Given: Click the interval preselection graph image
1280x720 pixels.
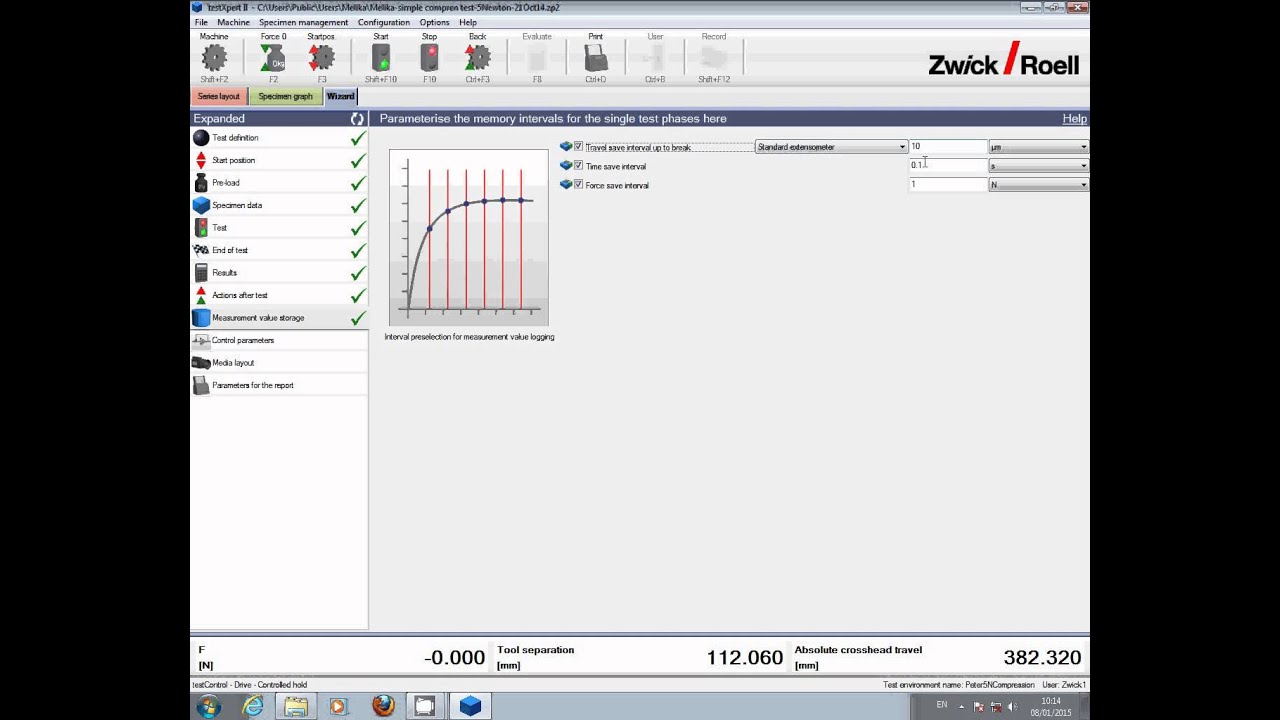Looking at the screenshot, I should pos(469,238).
